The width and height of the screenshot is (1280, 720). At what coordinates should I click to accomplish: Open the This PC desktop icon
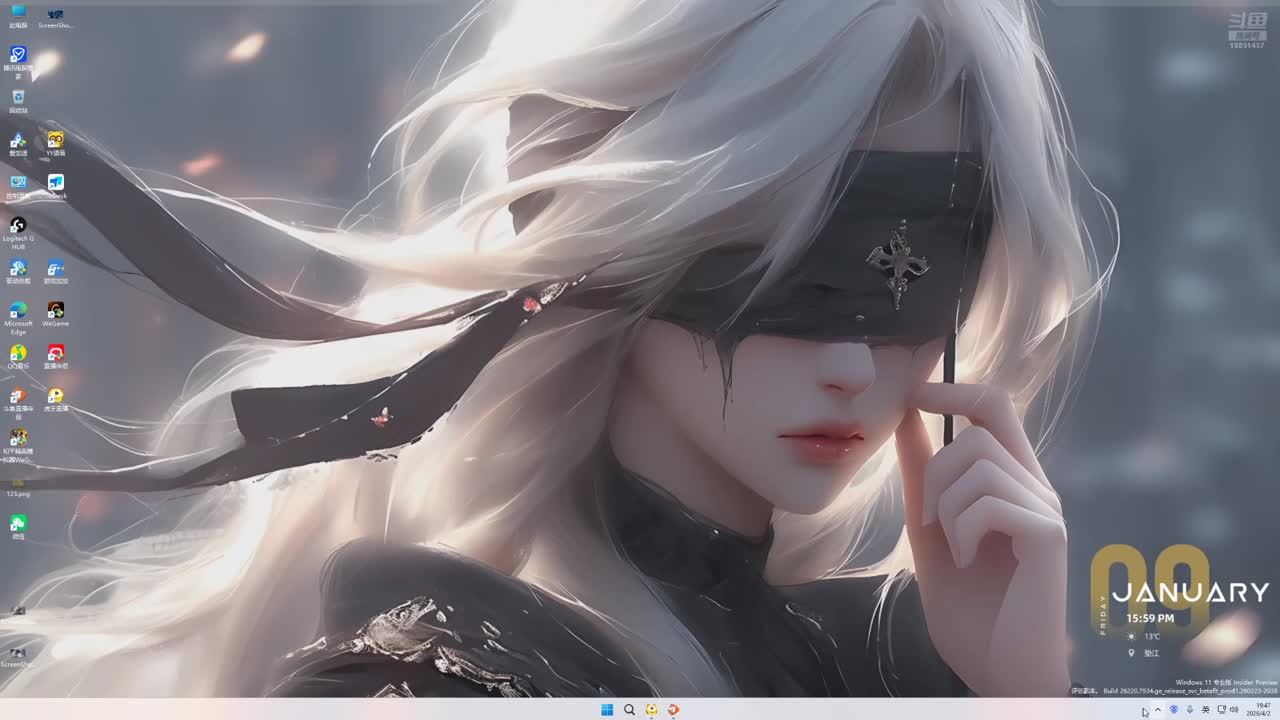pyautogui.click(x=18, y=12)
